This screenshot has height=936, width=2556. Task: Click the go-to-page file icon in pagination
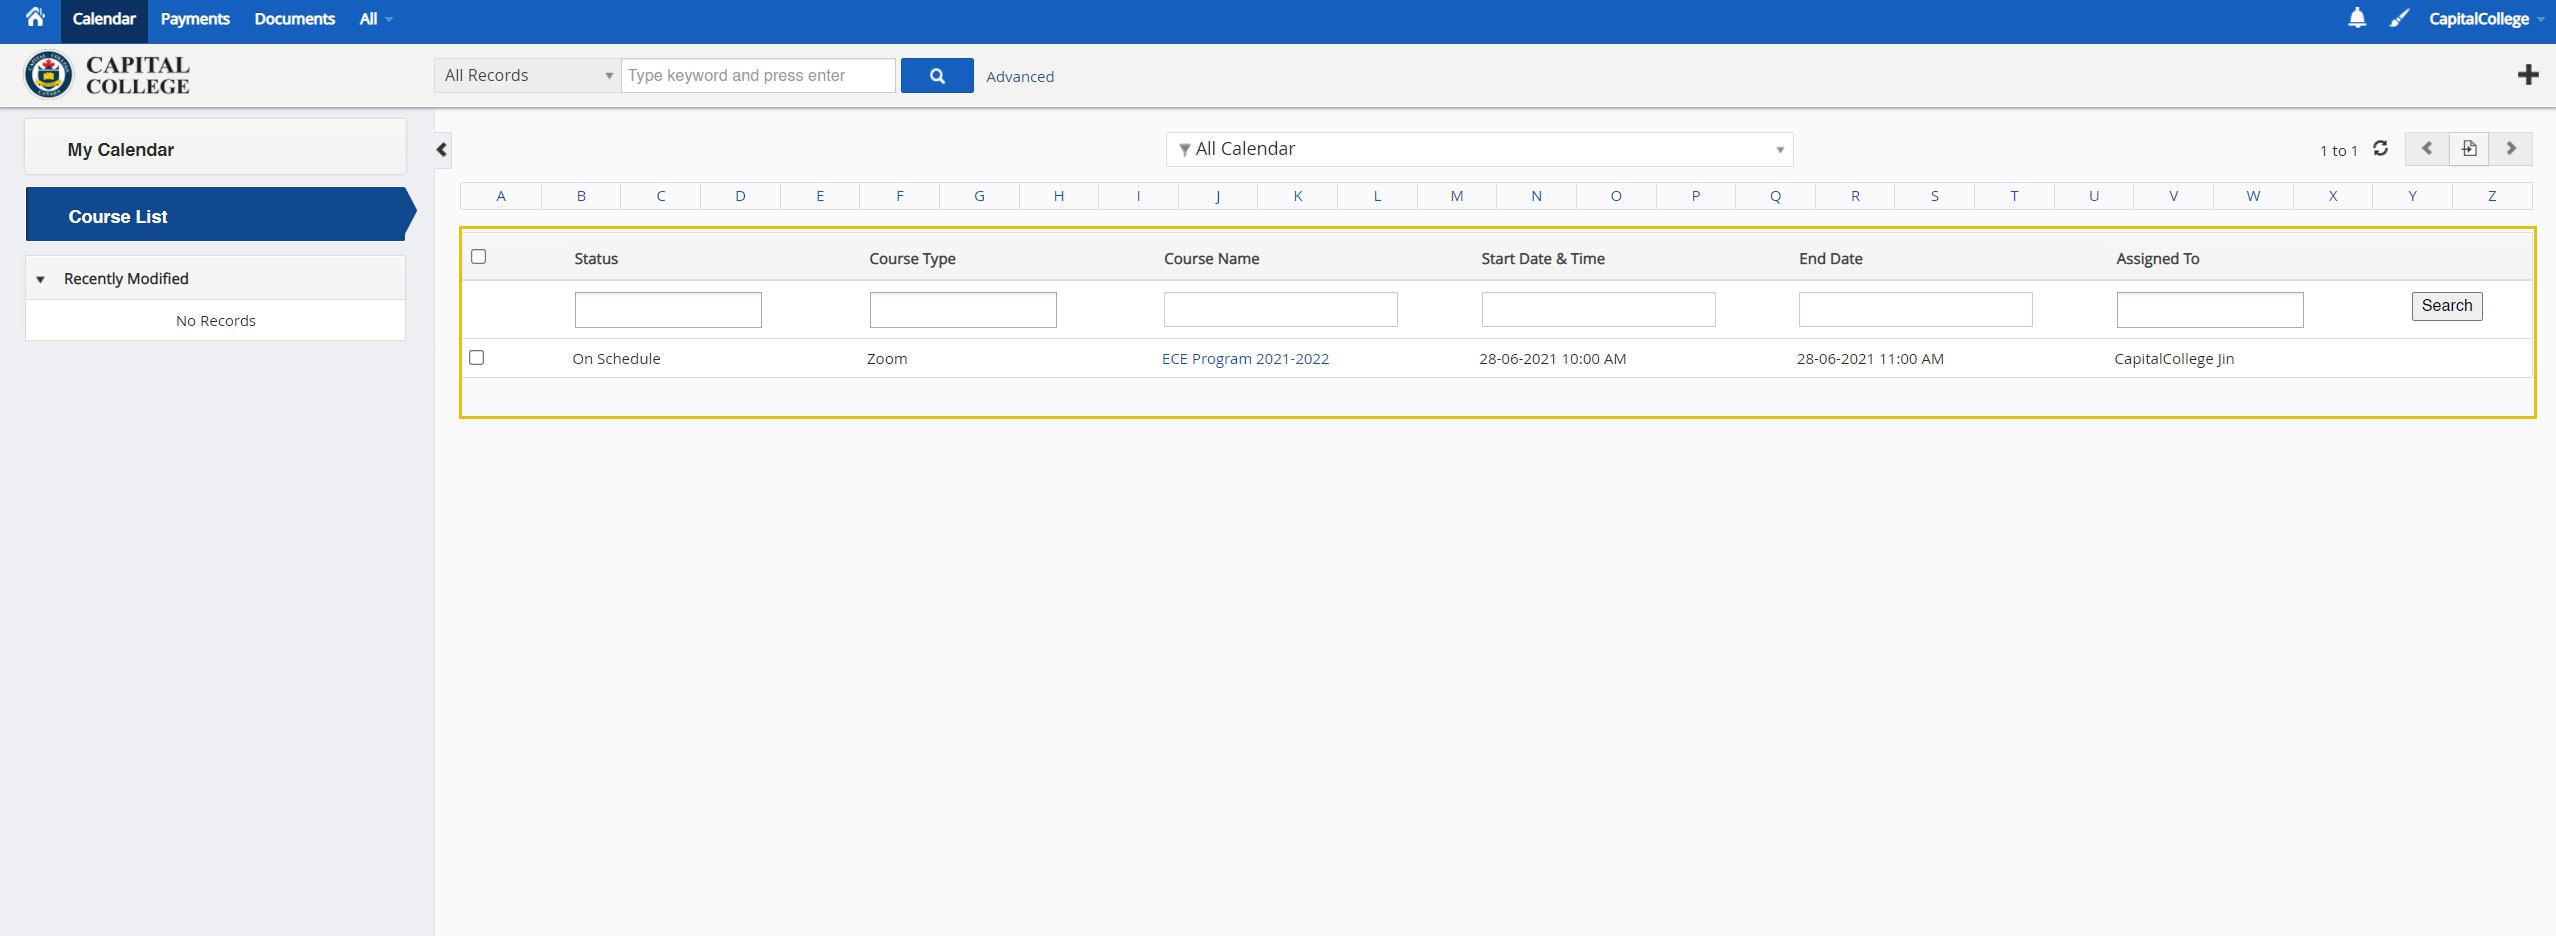coord(2469,148)
